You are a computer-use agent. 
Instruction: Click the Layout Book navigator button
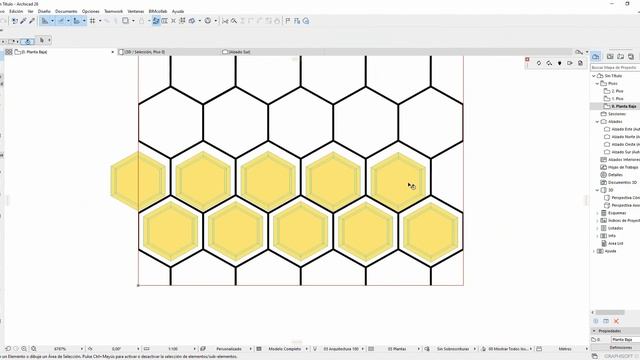pos(620,56)
